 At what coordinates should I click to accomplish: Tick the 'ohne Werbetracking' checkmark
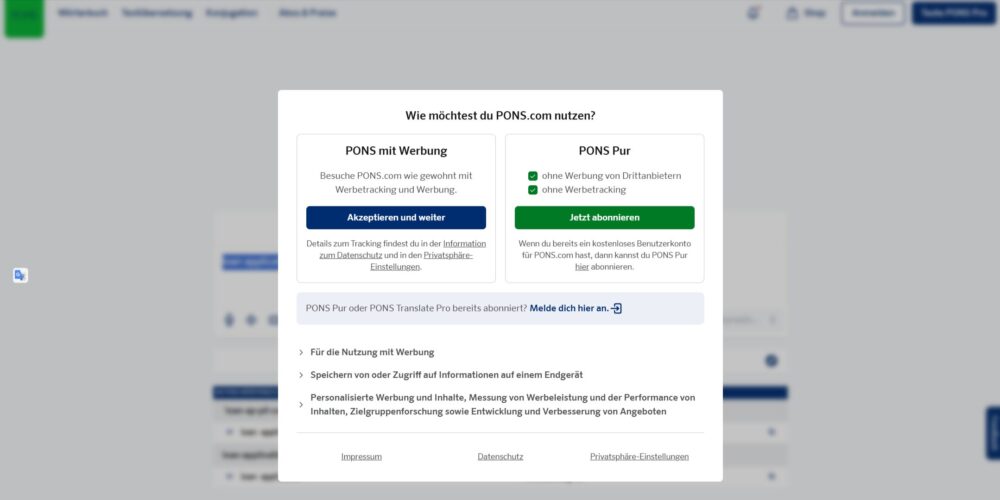[533, 190]
